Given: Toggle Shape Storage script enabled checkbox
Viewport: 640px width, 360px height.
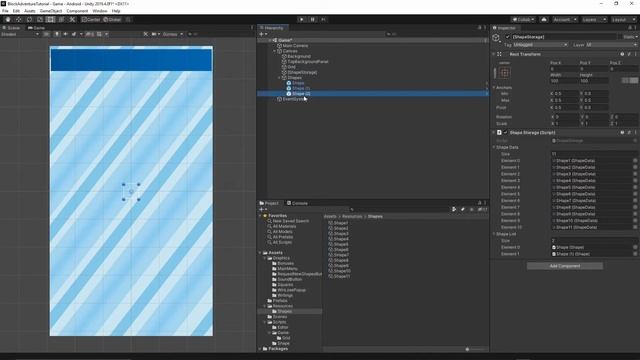Looking at the screenshot, I should click(x=505, y=133).
